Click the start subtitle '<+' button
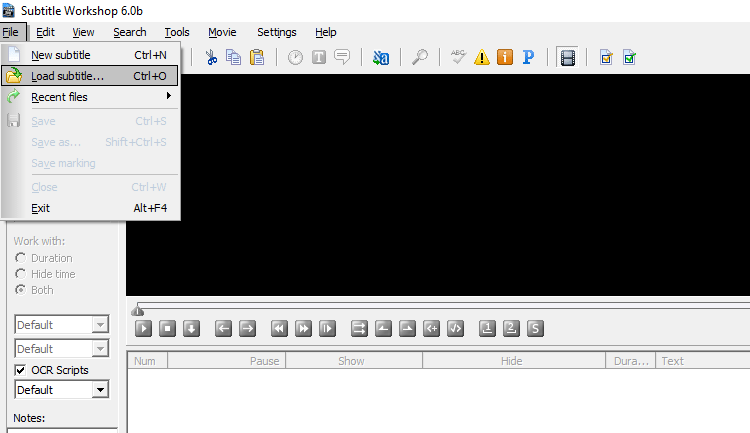750x433 pixels. [x=431, y=329]
